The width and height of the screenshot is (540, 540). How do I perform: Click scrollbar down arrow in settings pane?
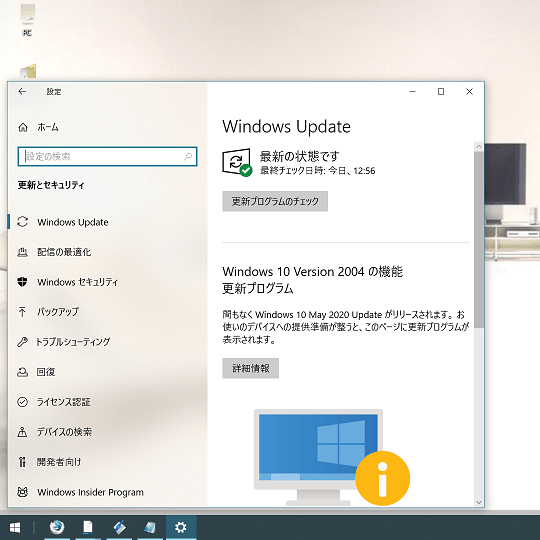(x=479, y=502)
